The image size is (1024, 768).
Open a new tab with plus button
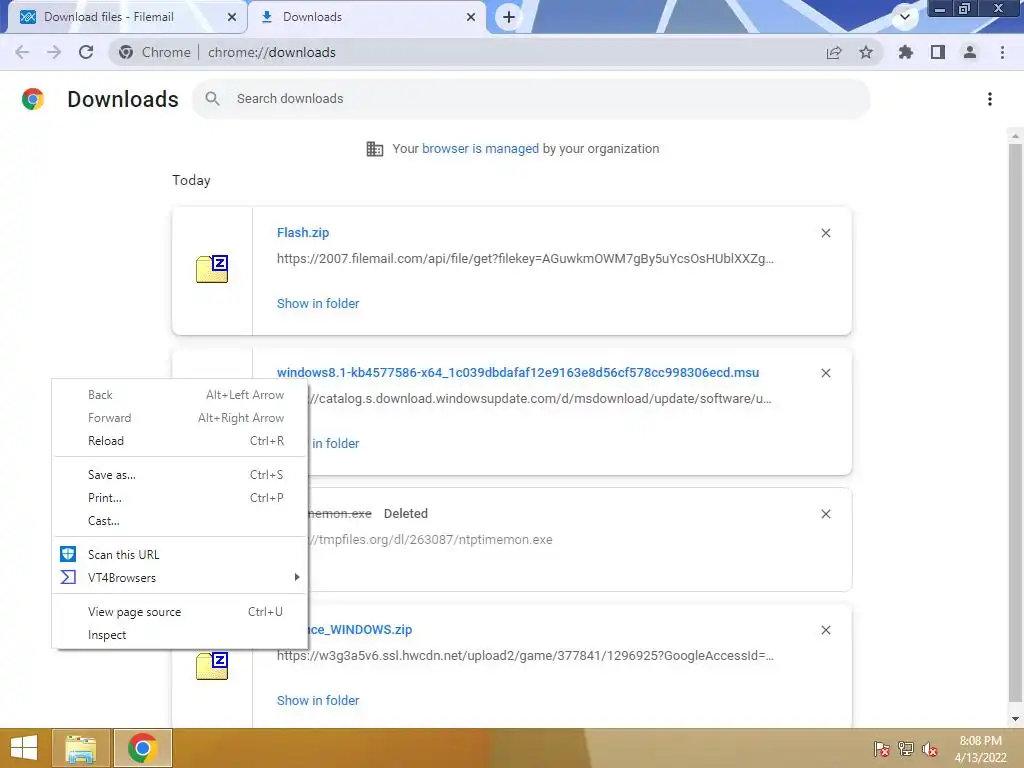pos(509,17)
